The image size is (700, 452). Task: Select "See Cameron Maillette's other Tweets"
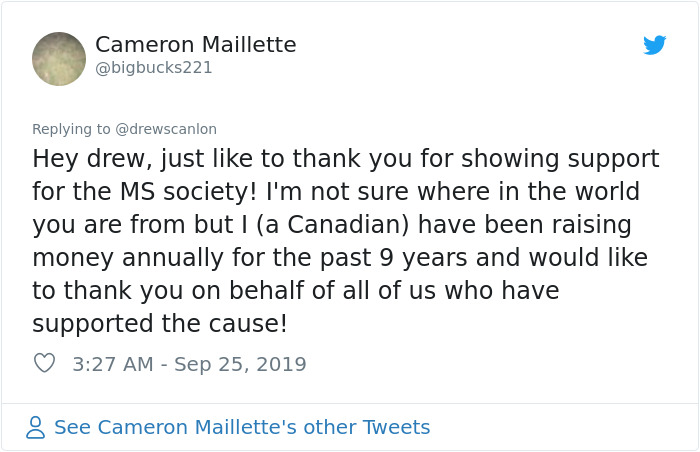click(x=242, y=428)
